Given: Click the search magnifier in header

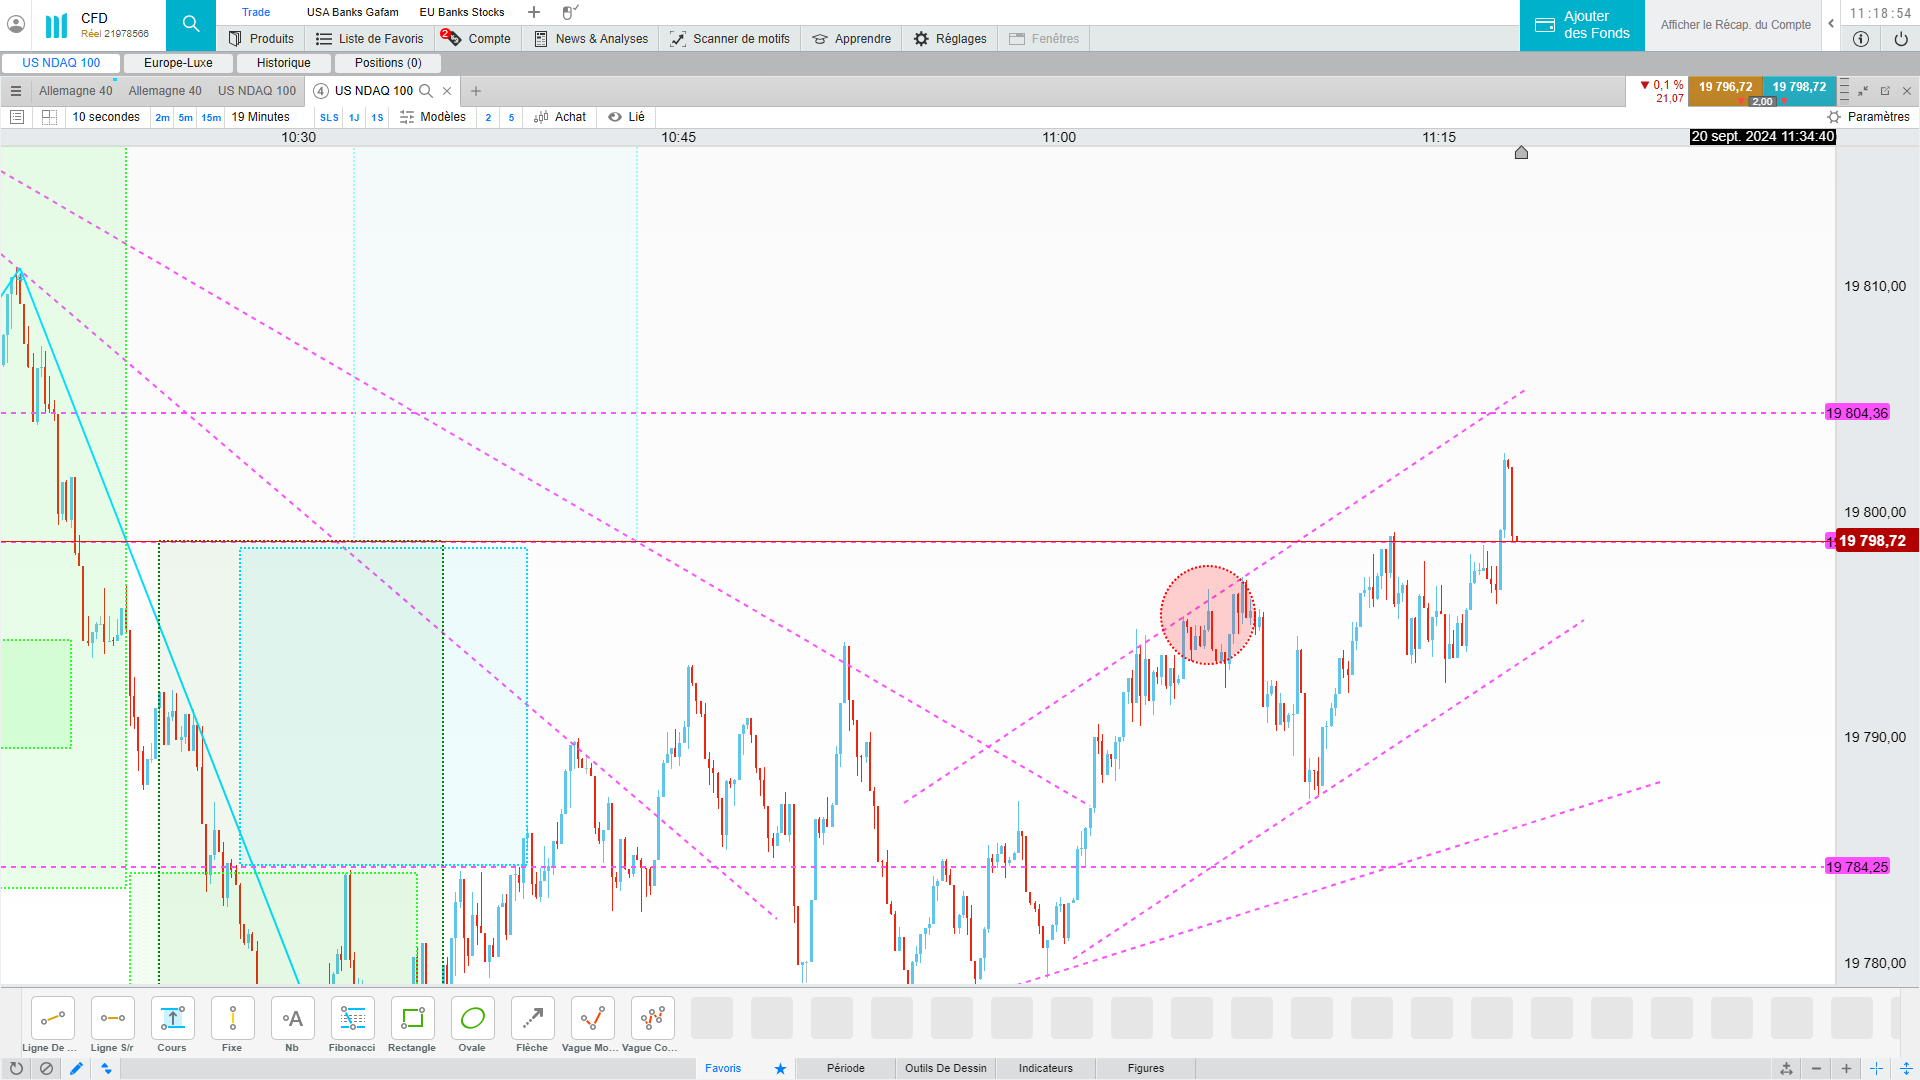Looking at the screenshot, I should pyautogui.click(x=190, y=24).
